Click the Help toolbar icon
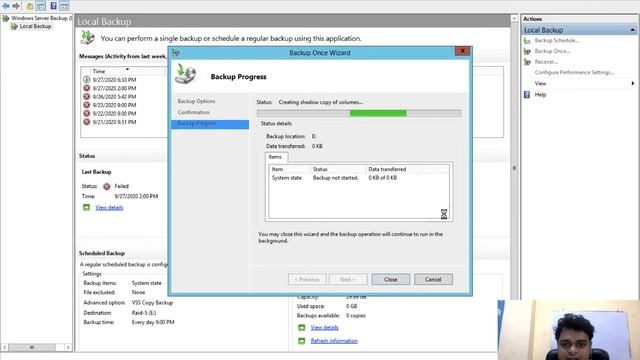Image resolution: width=640 pixels, height=360 pixels. coord(53,6)
